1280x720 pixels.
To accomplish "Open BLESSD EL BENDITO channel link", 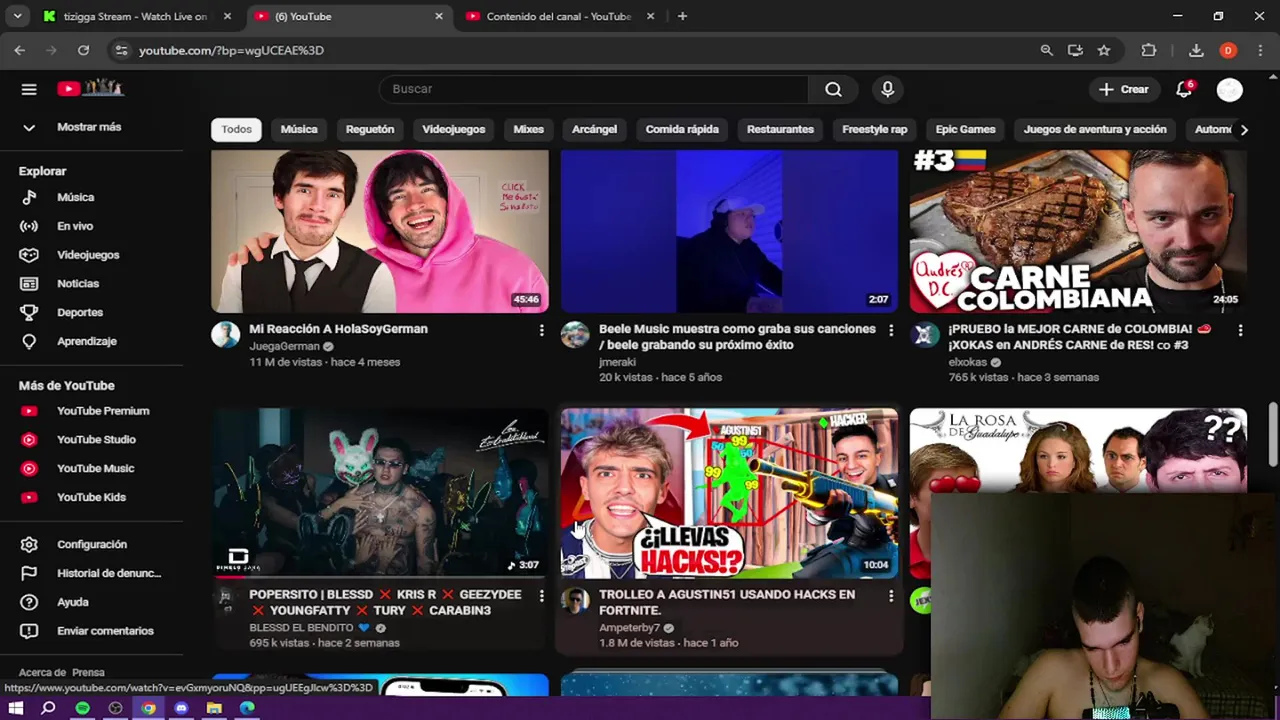I will pyautogui.click(x=301, y=628).
